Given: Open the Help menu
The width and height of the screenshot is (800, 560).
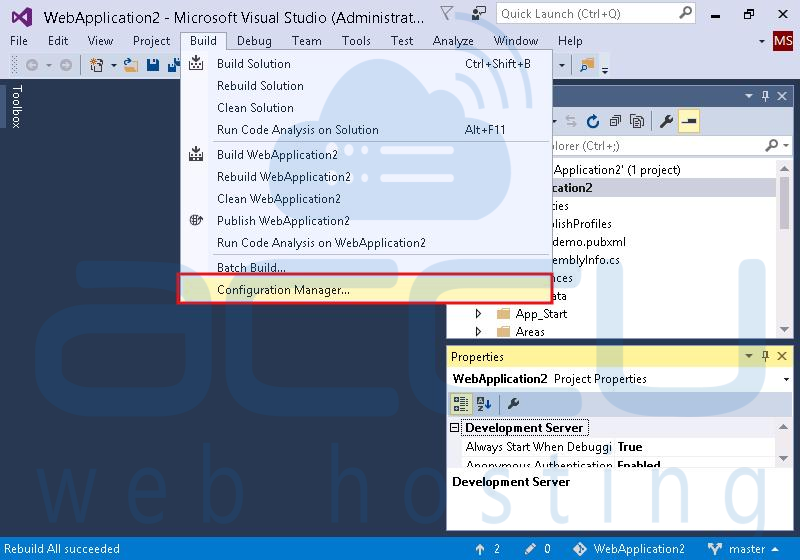Looking at the screenshot, I should (570, 41).
